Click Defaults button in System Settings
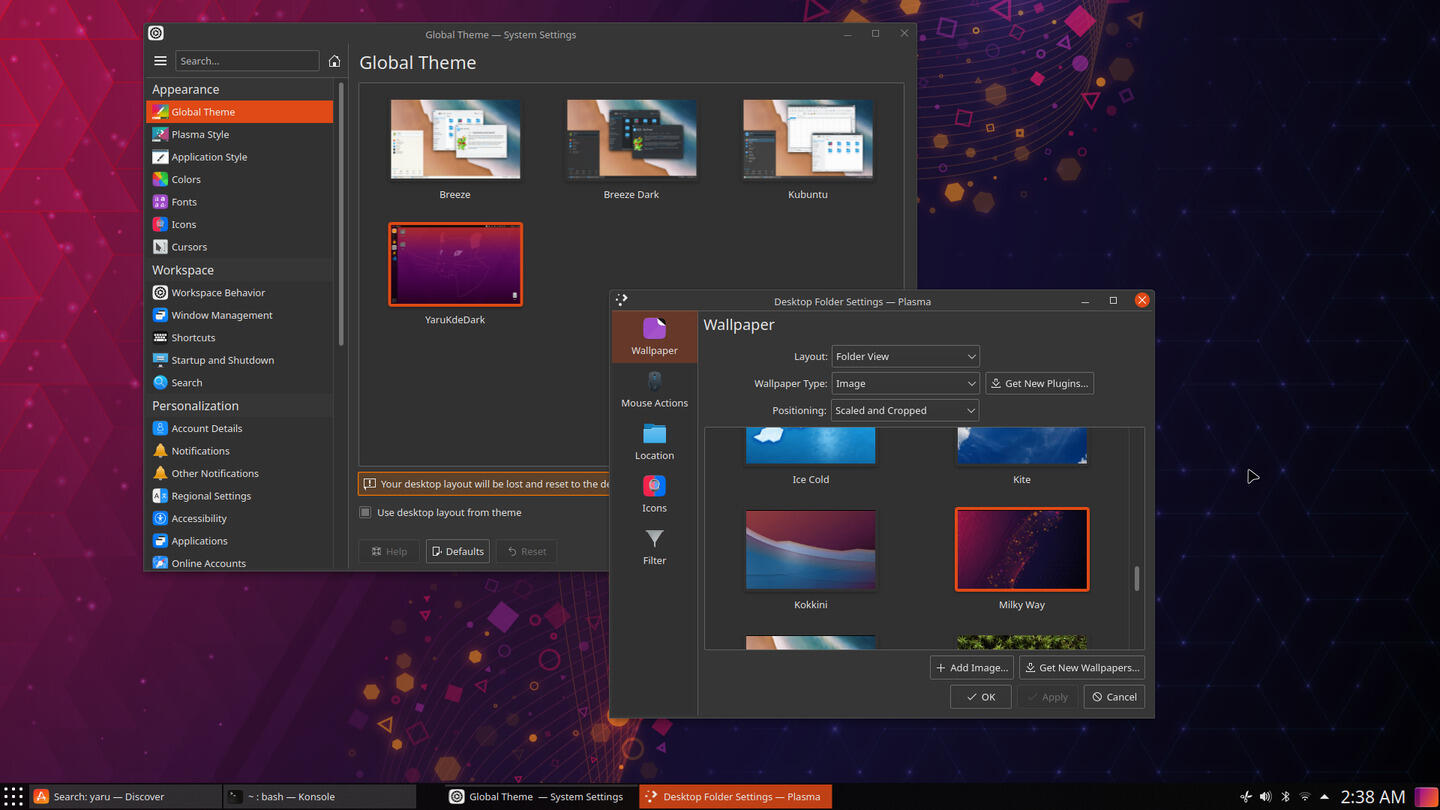1440x810 pixels. point(457,551)
